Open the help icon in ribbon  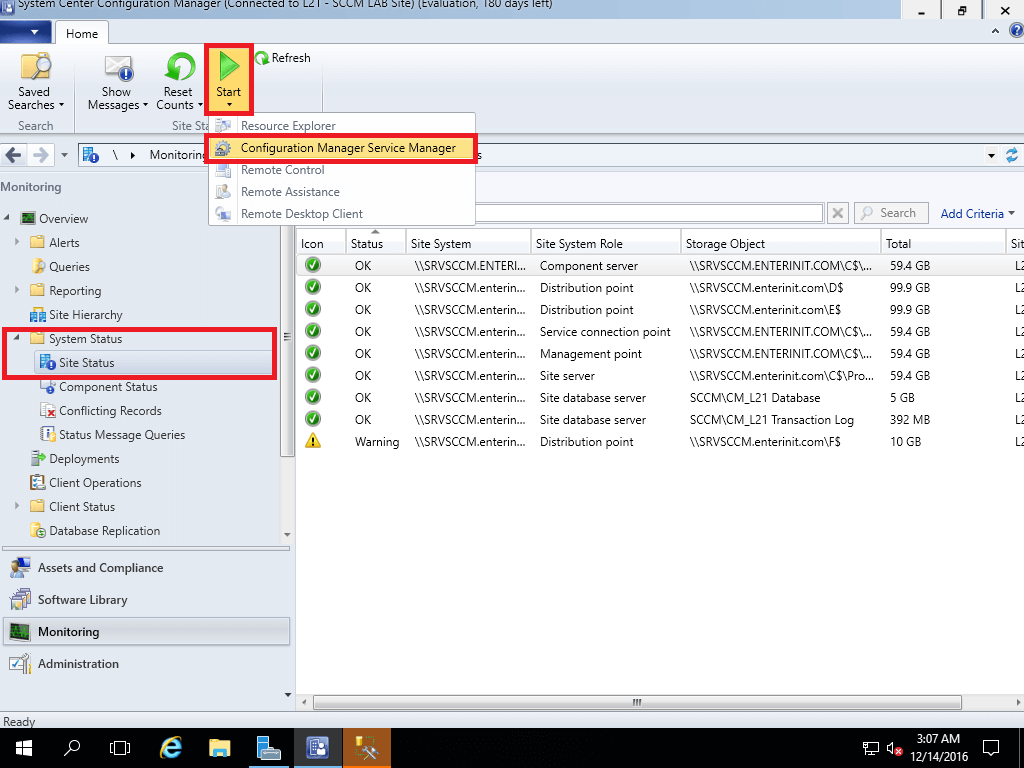coord(1016,31)
